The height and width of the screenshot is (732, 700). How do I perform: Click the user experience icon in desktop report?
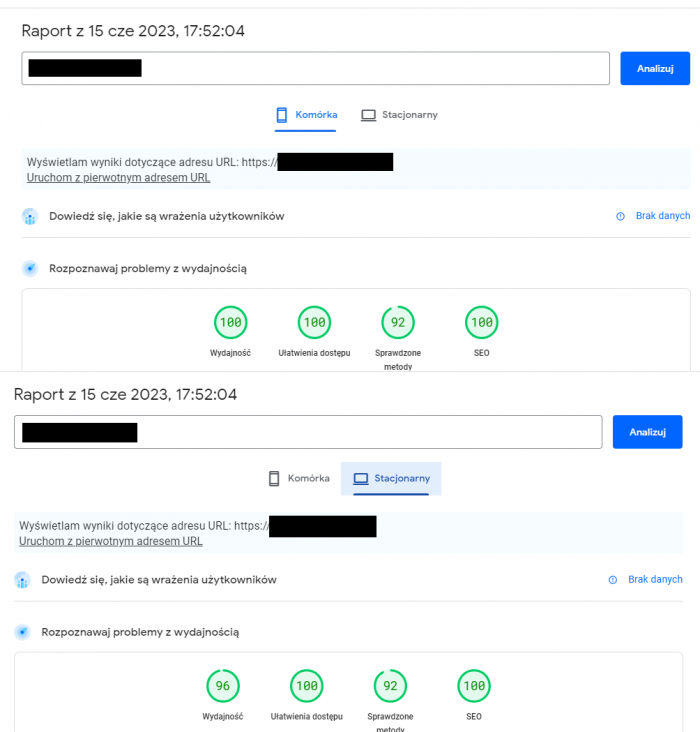pos(23,580)
